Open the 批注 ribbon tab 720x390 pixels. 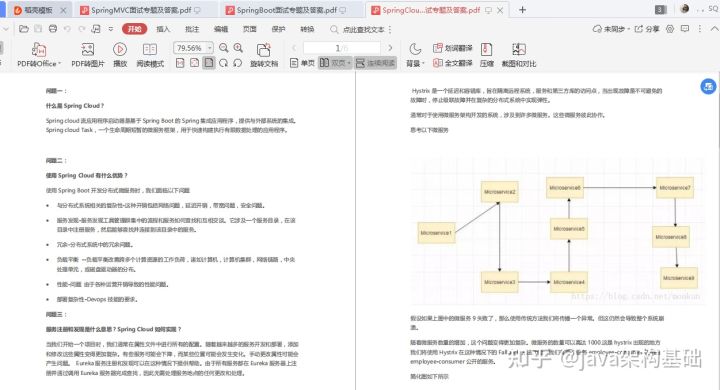pos(192,29)
